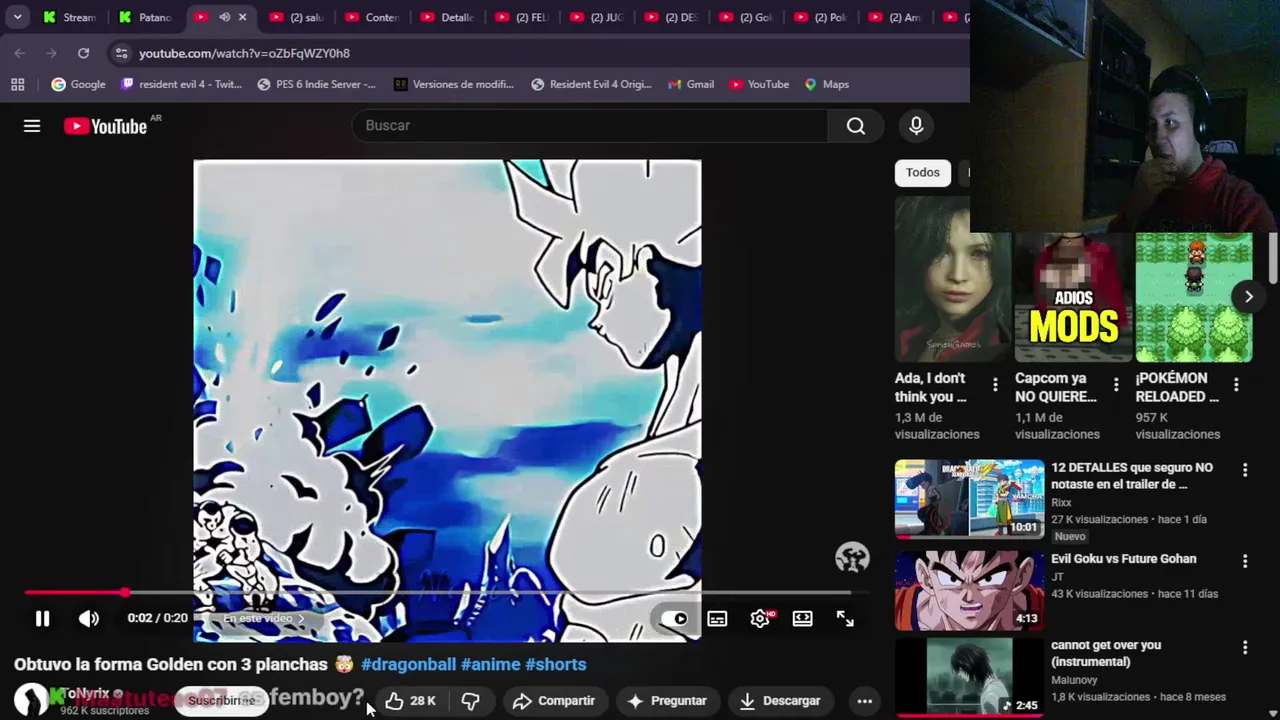Open the 'En este video' chapter chip

[x=262, y=619]
